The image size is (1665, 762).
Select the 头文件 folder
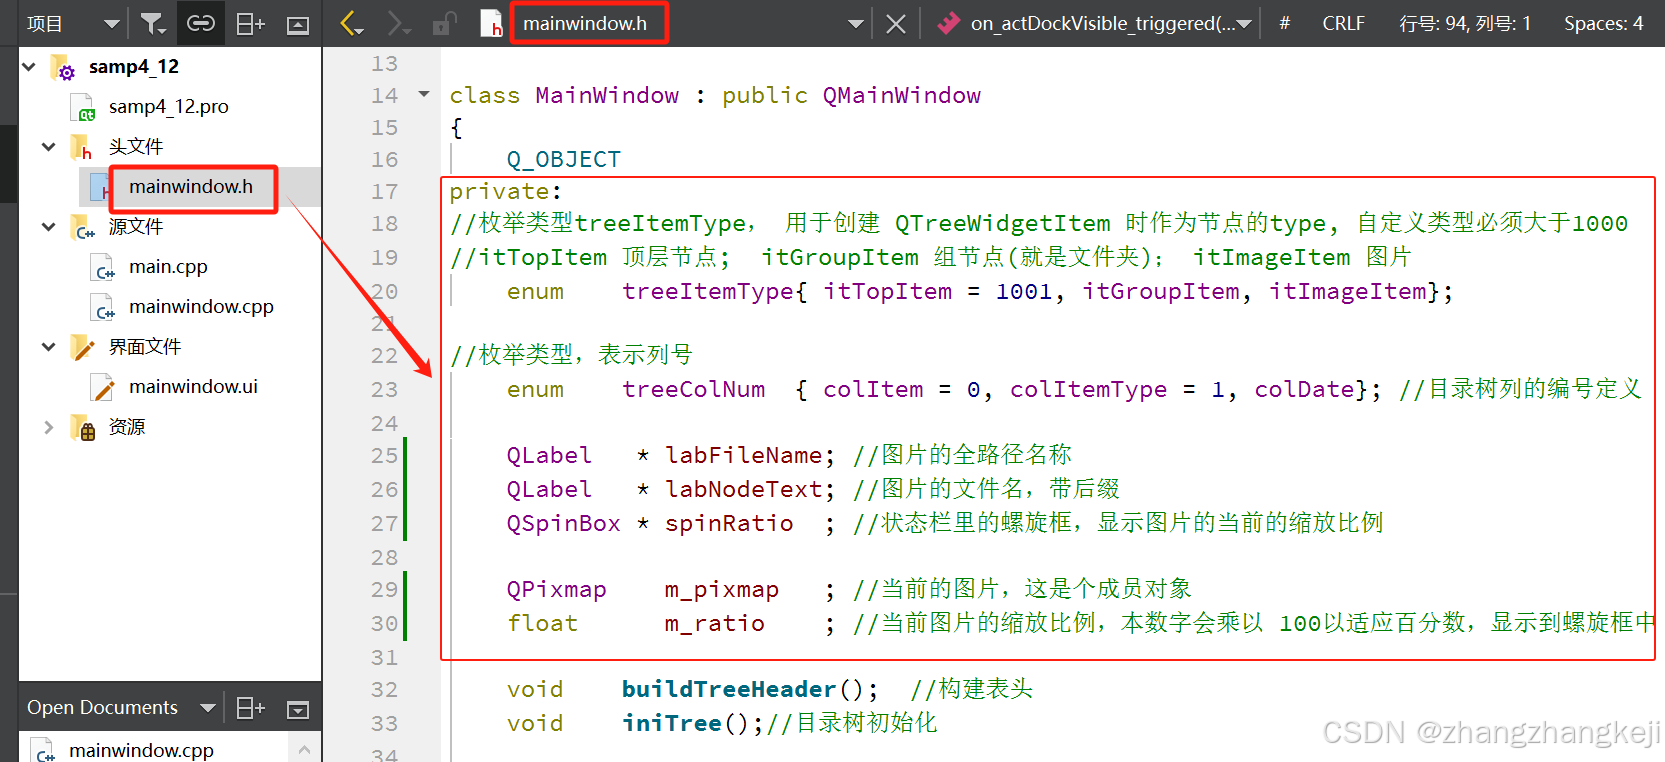pos(136,146)
